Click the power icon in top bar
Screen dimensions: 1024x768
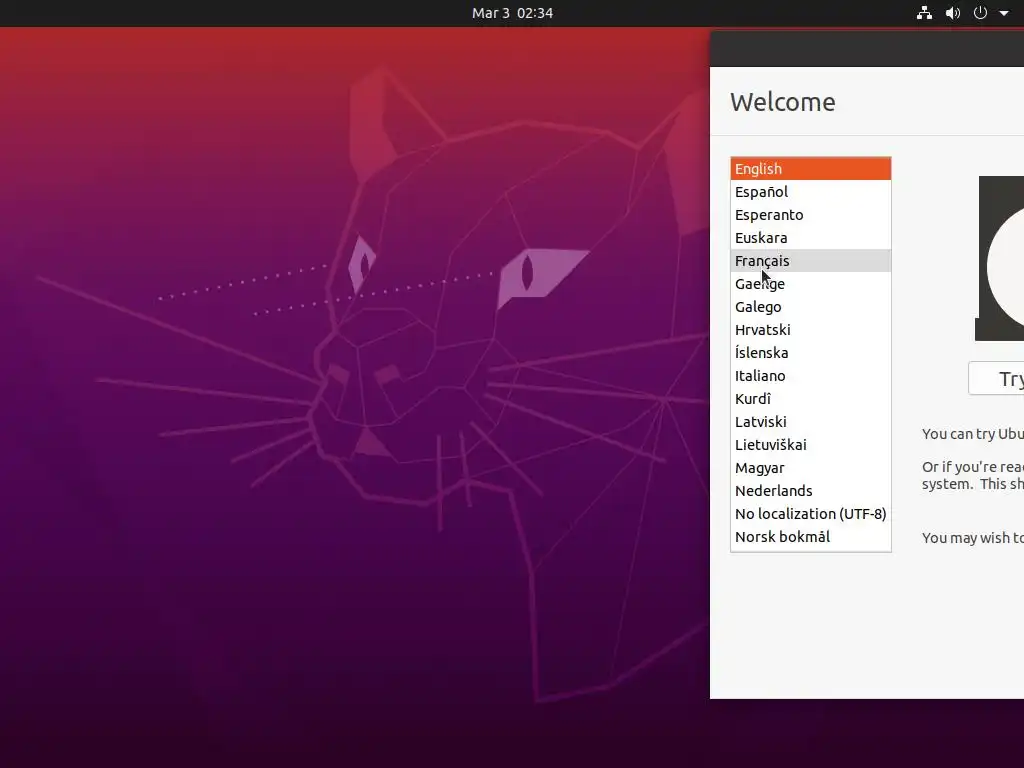click(980, 13)
